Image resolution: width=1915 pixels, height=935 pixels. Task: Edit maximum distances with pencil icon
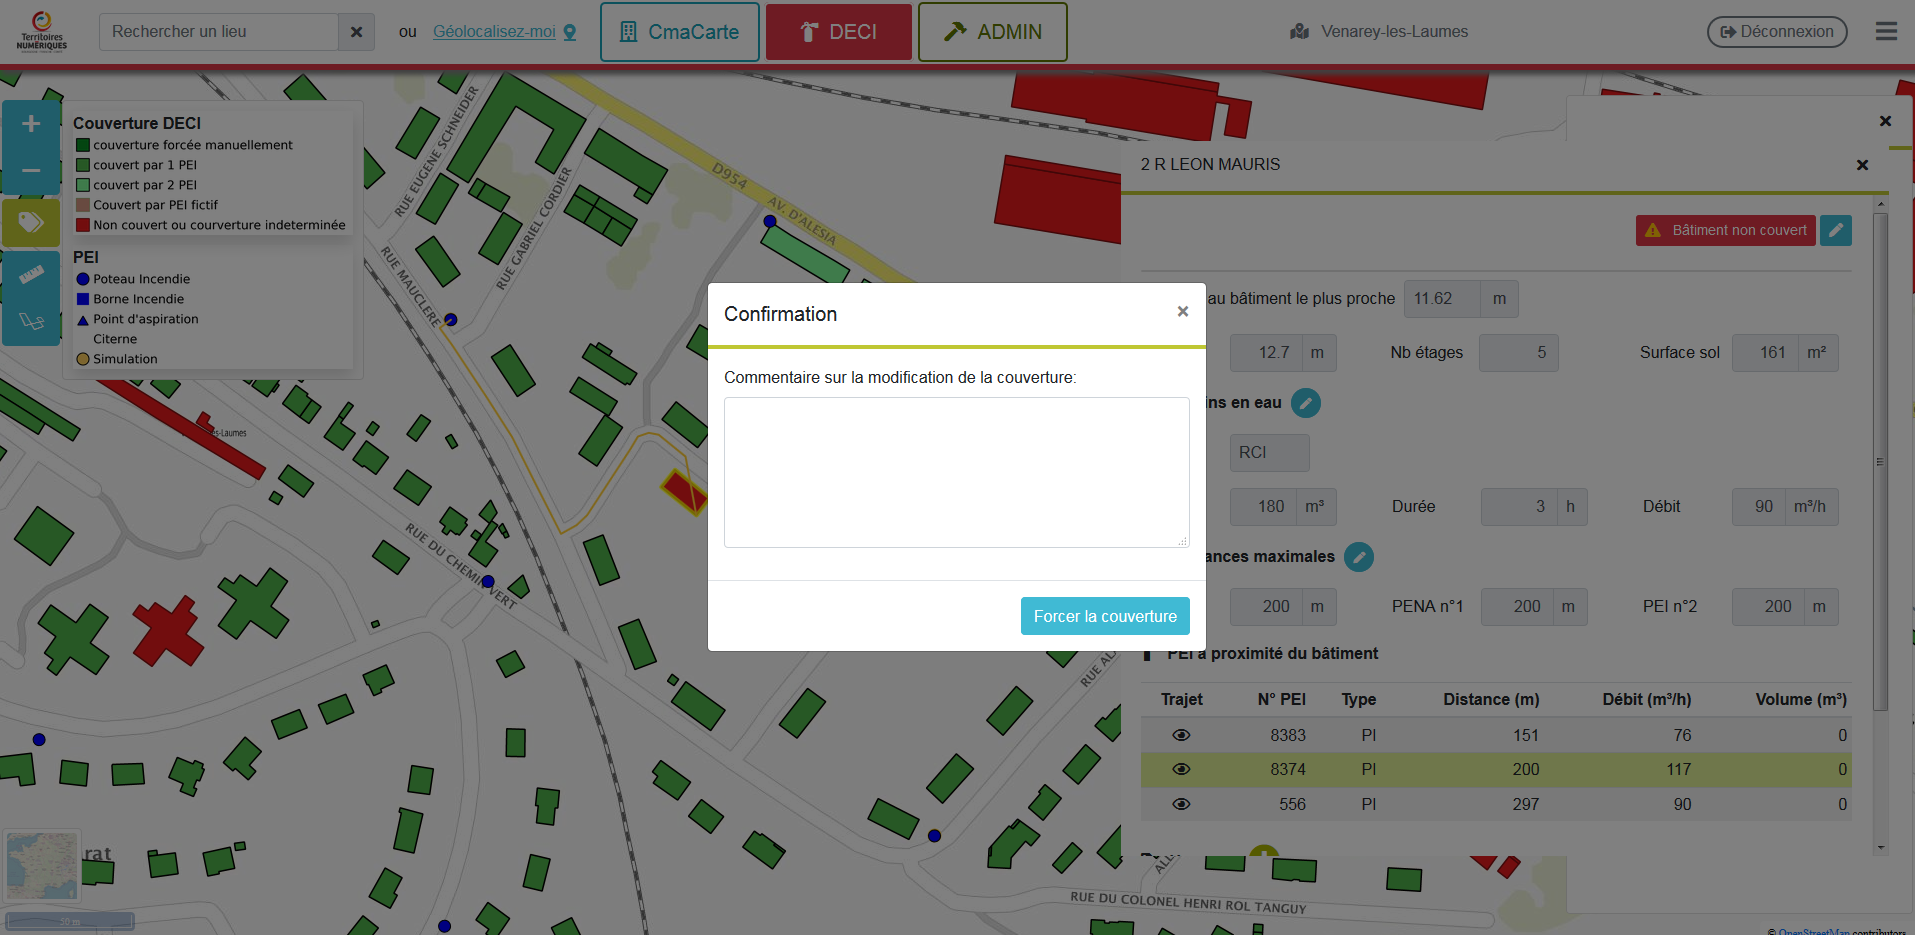[x=1358, y=557]
